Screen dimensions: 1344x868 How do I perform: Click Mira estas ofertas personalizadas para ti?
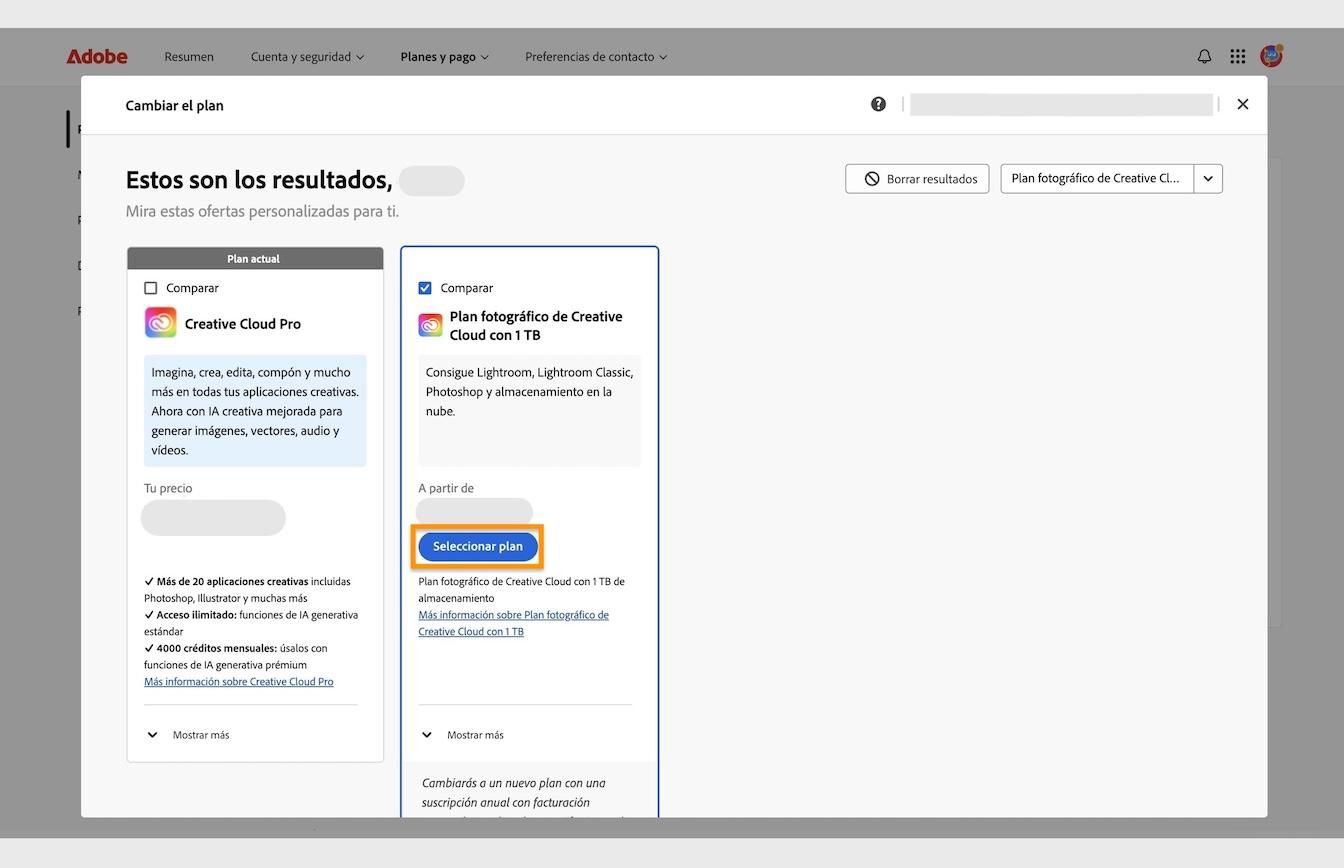pos(262,212)
